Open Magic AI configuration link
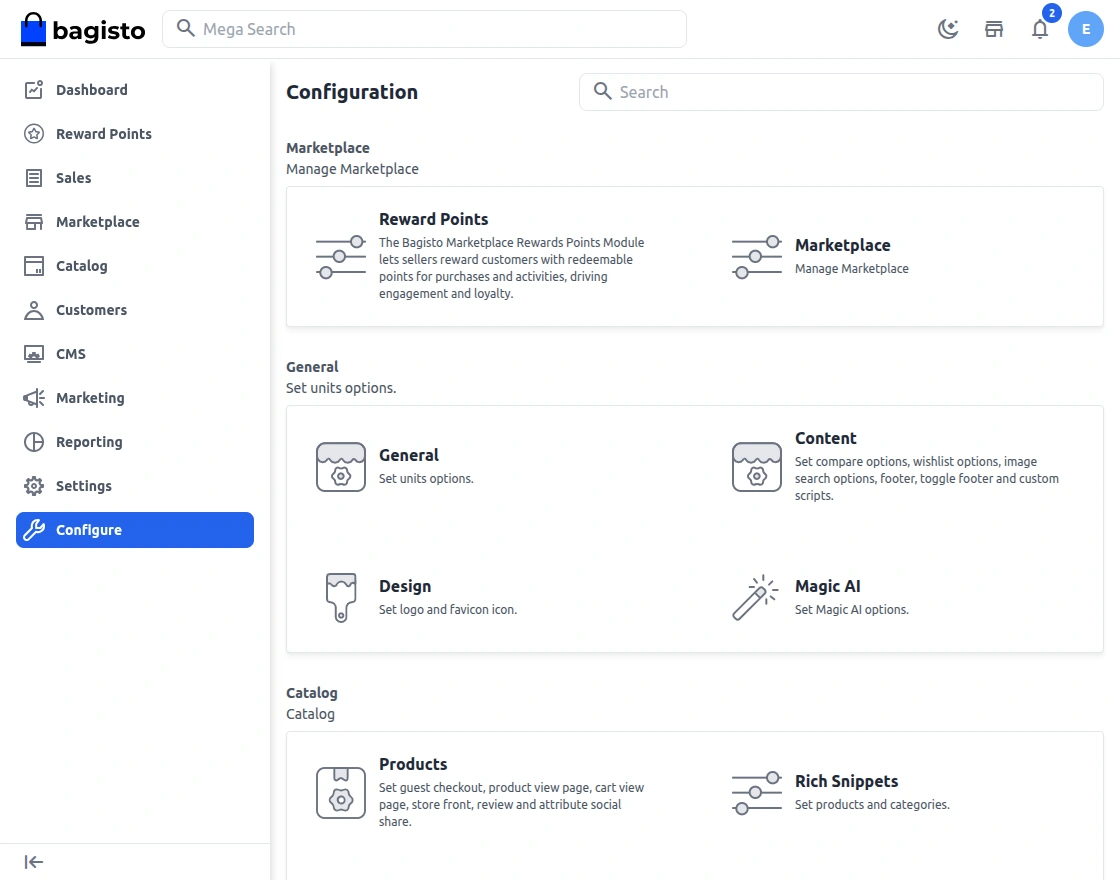Image resolution: width=1120 pixels, height=880 pixels. pyautogui.click(x=828, y=586)
